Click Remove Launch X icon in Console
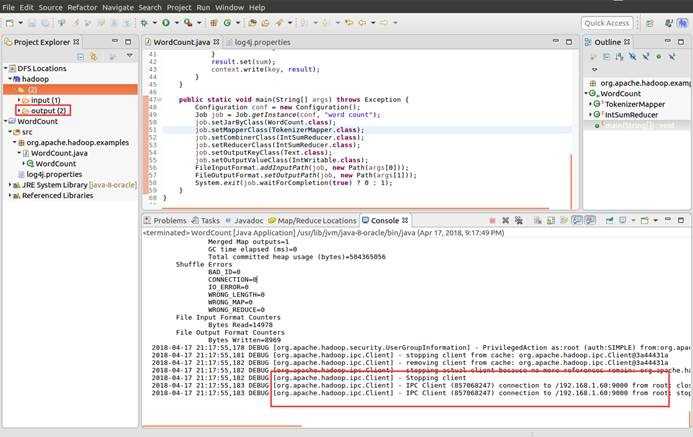Image resolution: width=693 pixels, height=437 pixels. tap(506, 220)
